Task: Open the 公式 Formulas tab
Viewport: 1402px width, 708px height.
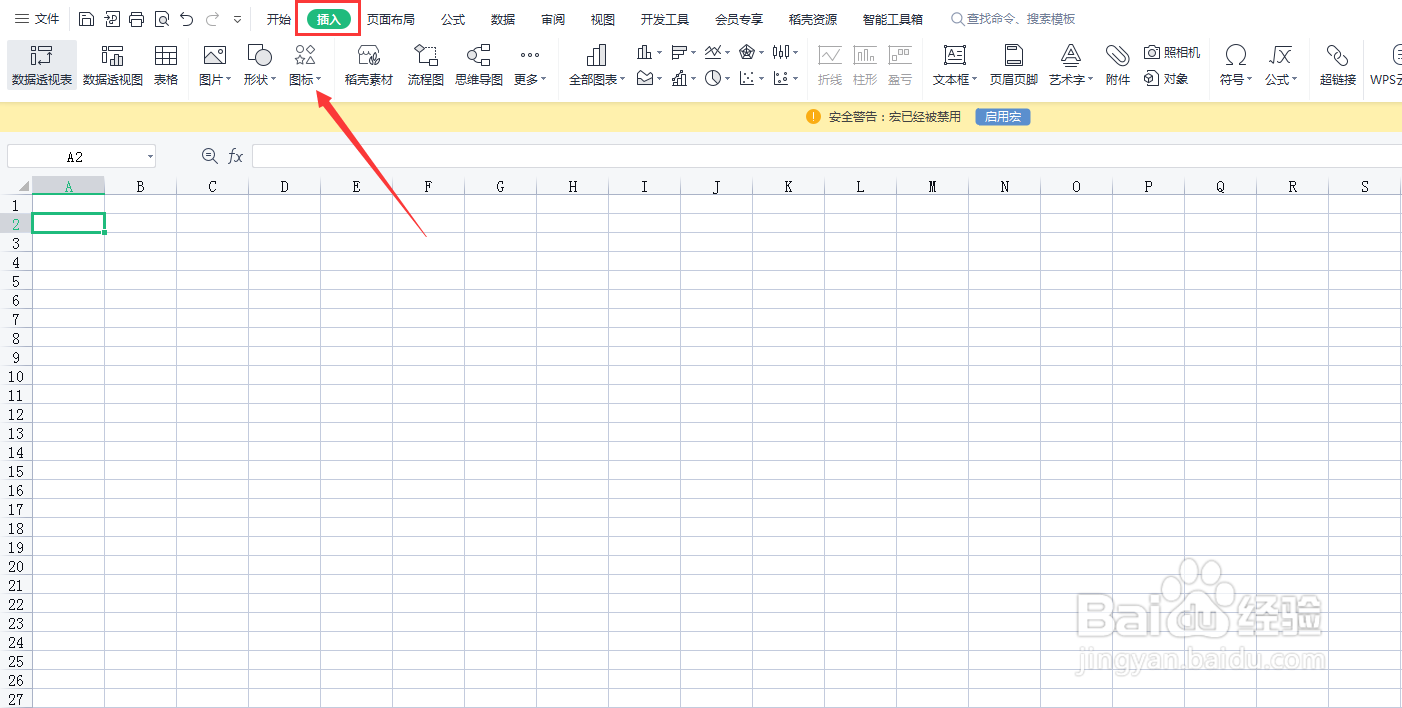Action: [453, 19]
